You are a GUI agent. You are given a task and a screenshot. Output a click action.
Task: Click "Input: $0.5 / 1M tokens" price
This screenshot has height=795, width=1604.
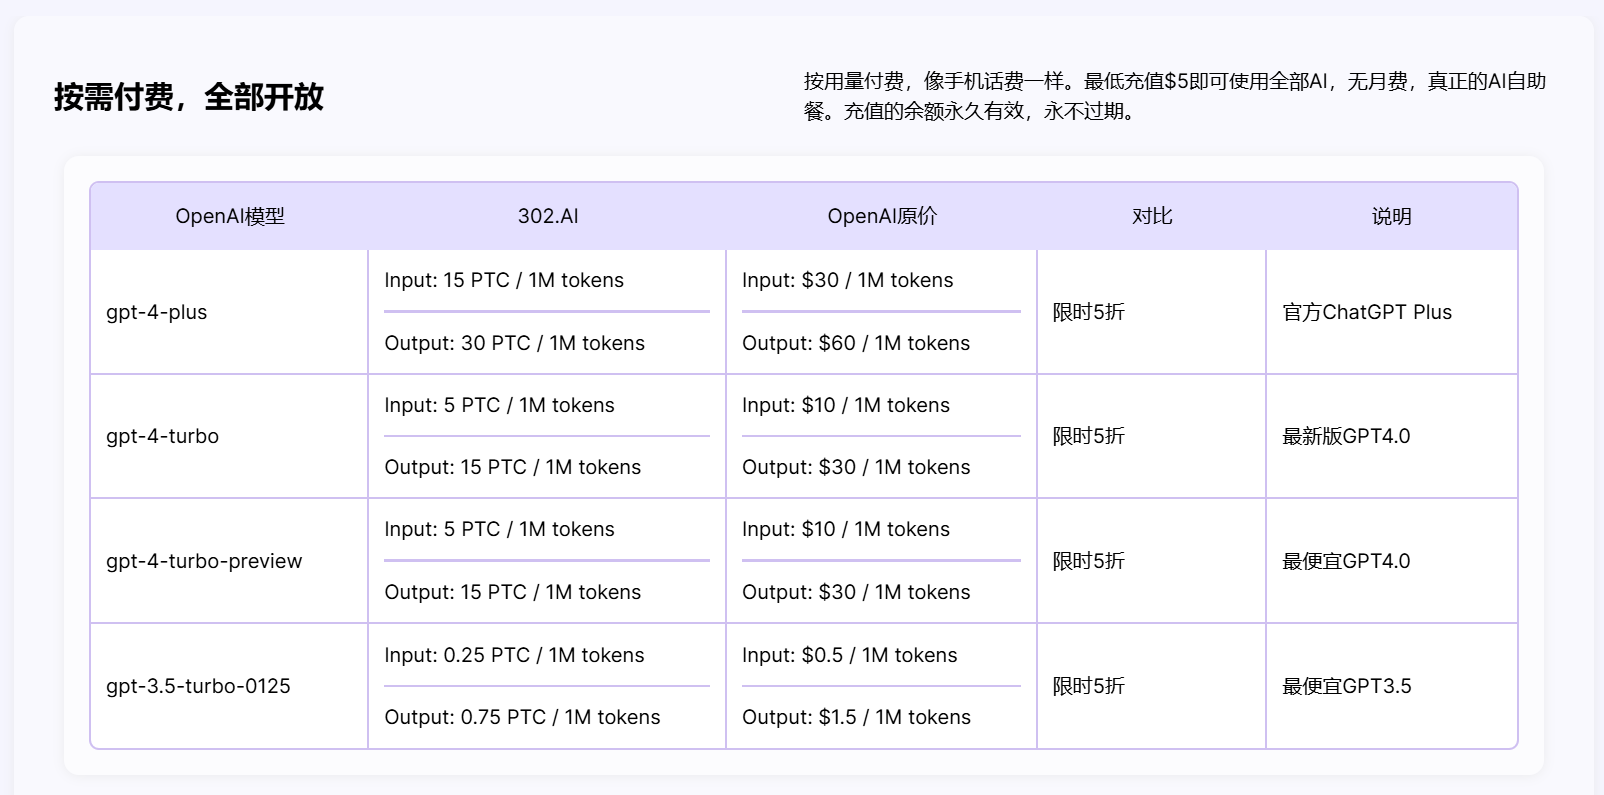(849, 655)
